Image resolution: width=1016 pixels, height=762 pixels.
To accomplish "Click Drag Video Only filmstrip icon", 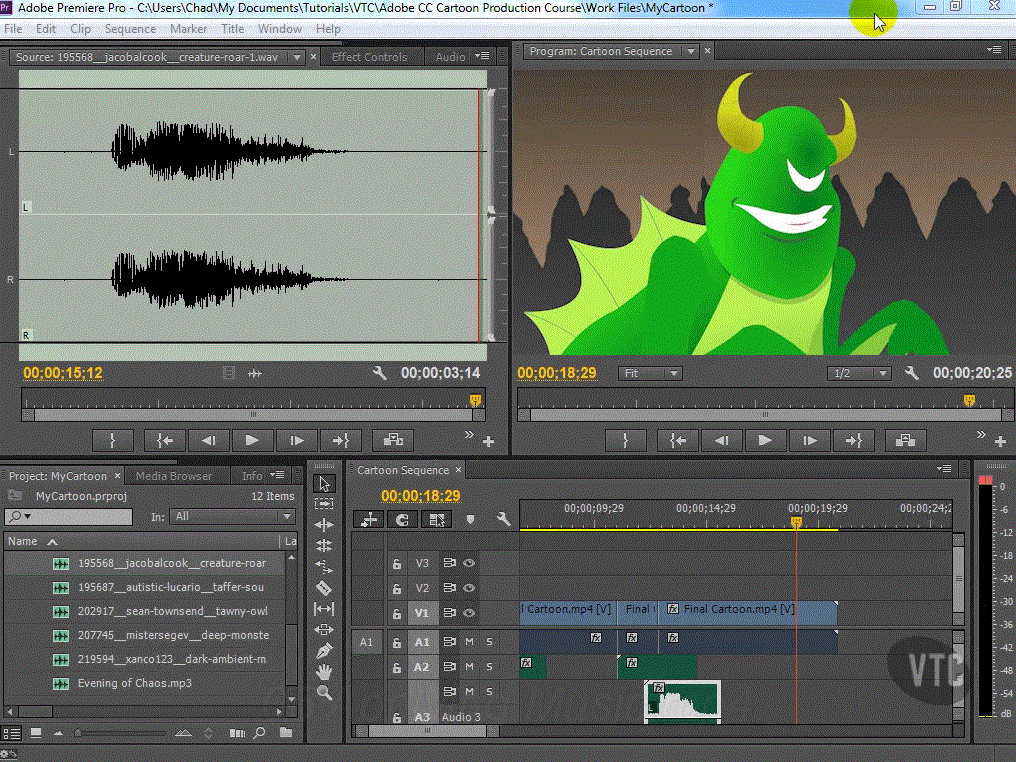I will (228, 373).
